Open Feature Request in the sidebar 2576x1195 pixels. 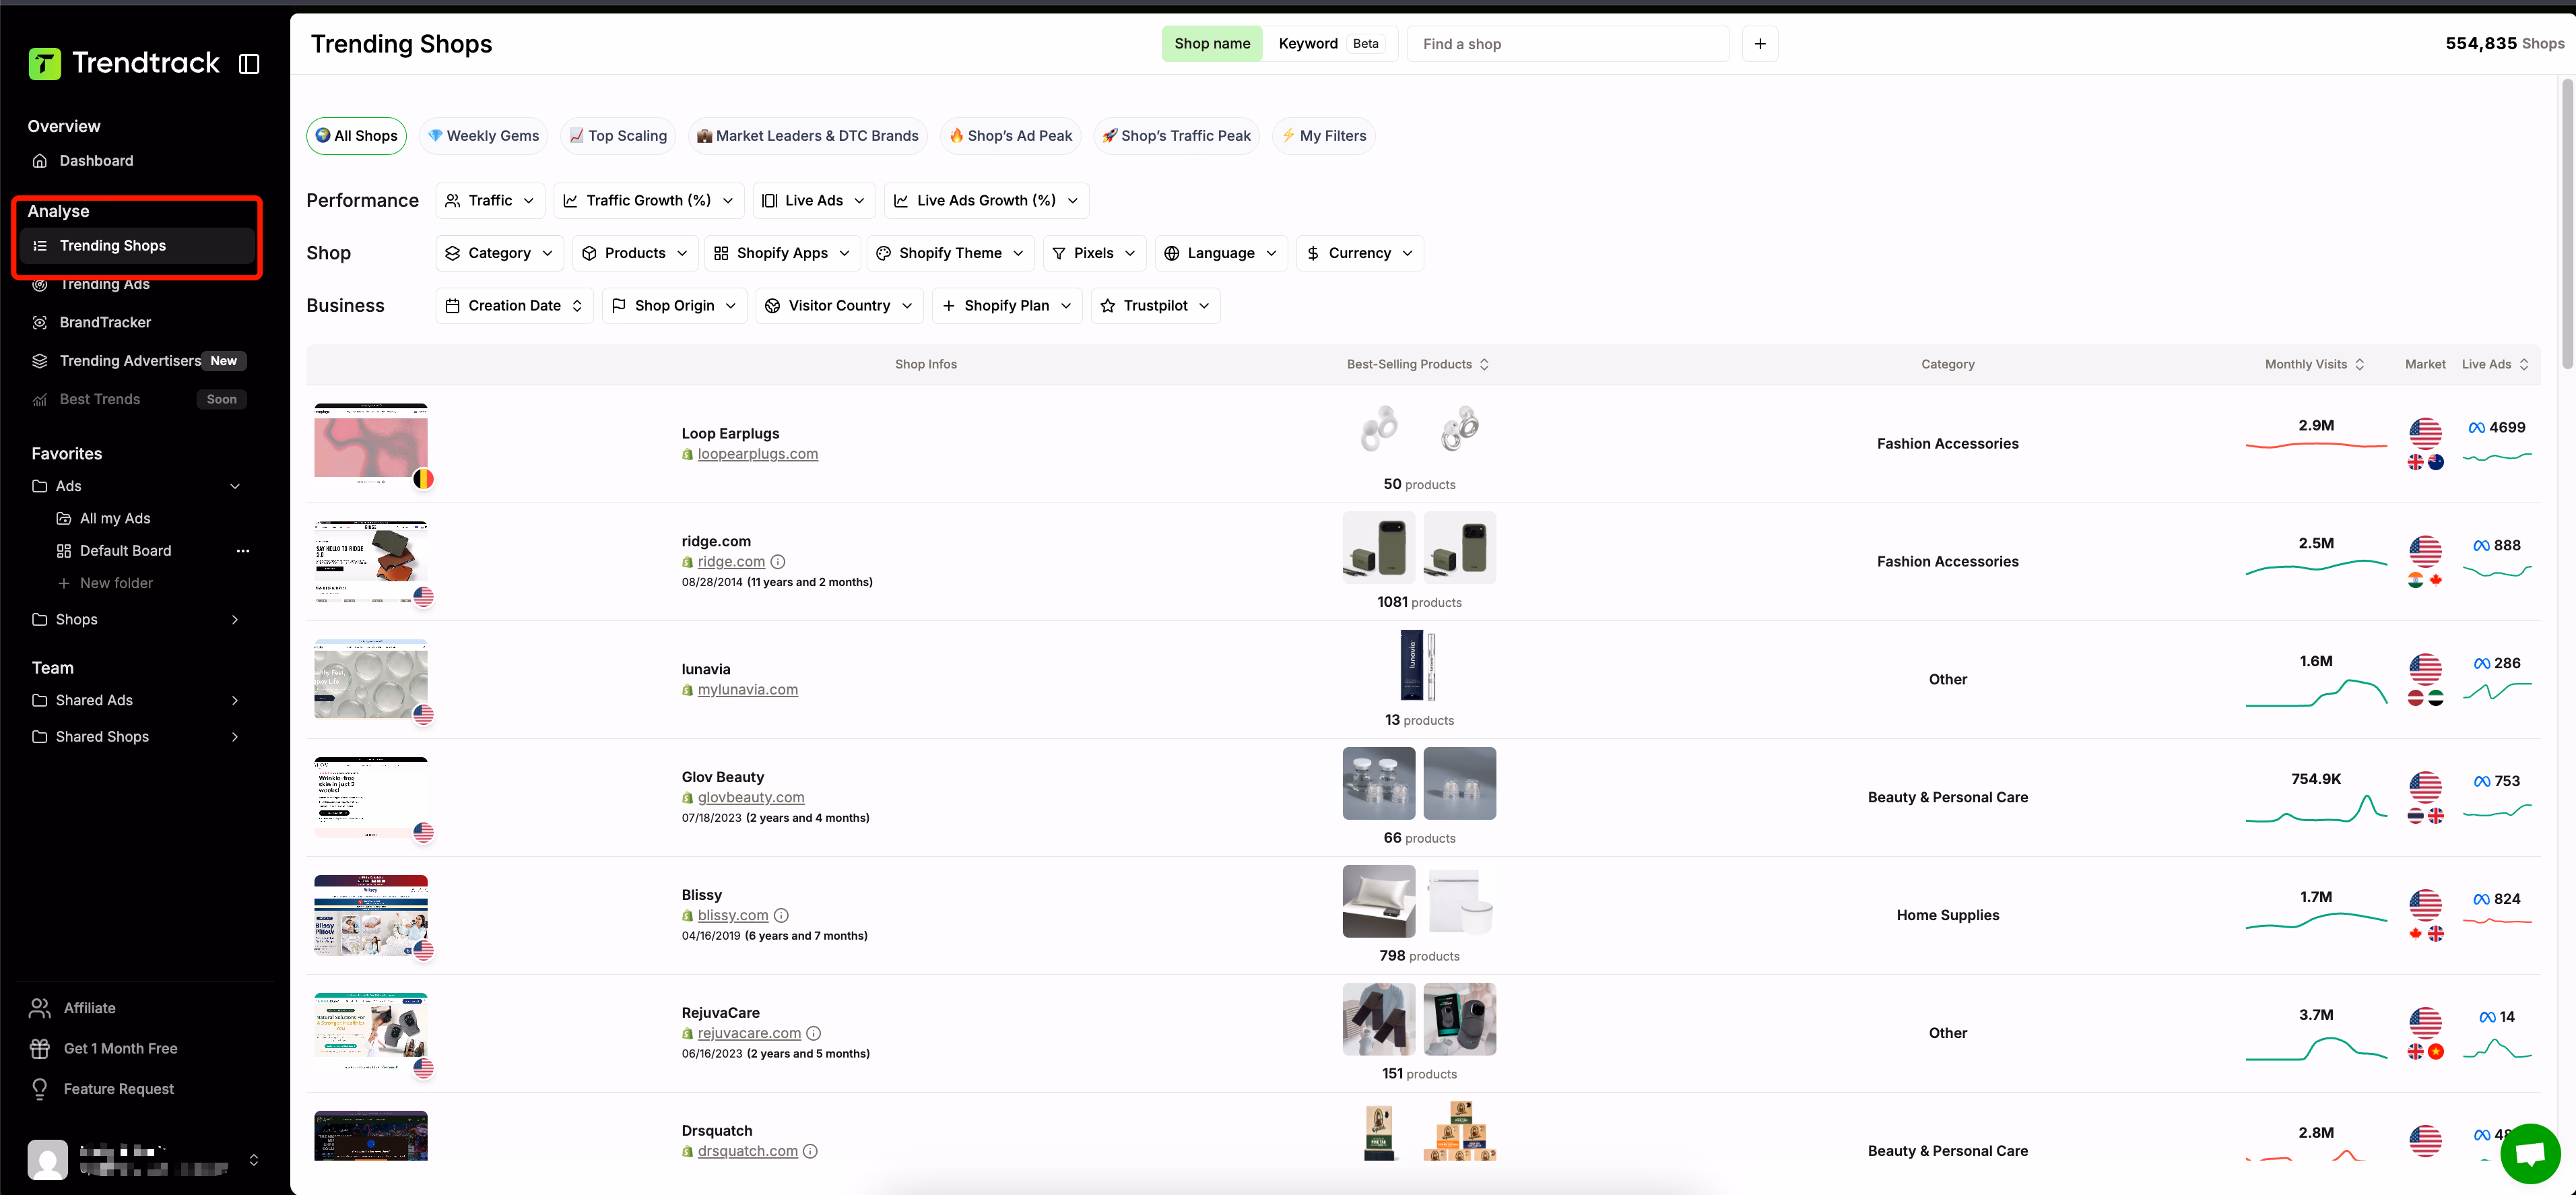click(x=118, y=1088)
